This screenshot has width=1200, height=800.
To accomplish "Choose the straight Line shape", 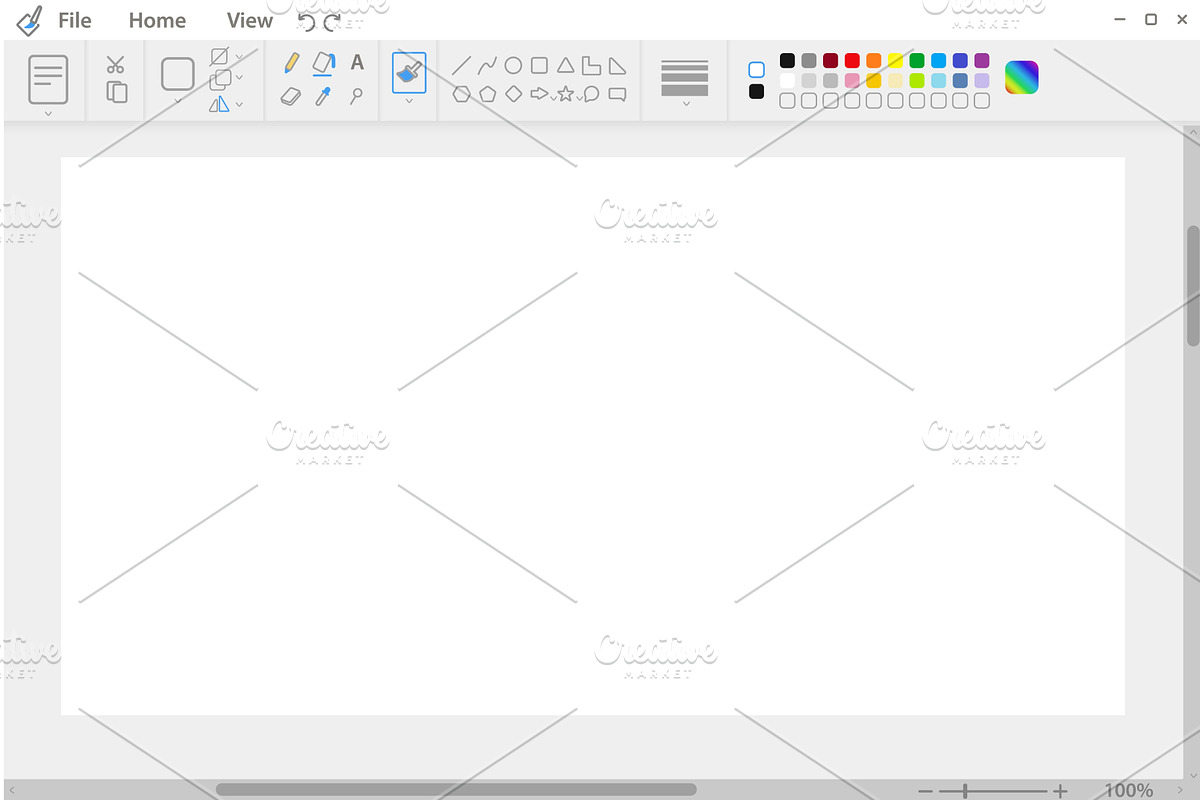I will tap(461, 66).
